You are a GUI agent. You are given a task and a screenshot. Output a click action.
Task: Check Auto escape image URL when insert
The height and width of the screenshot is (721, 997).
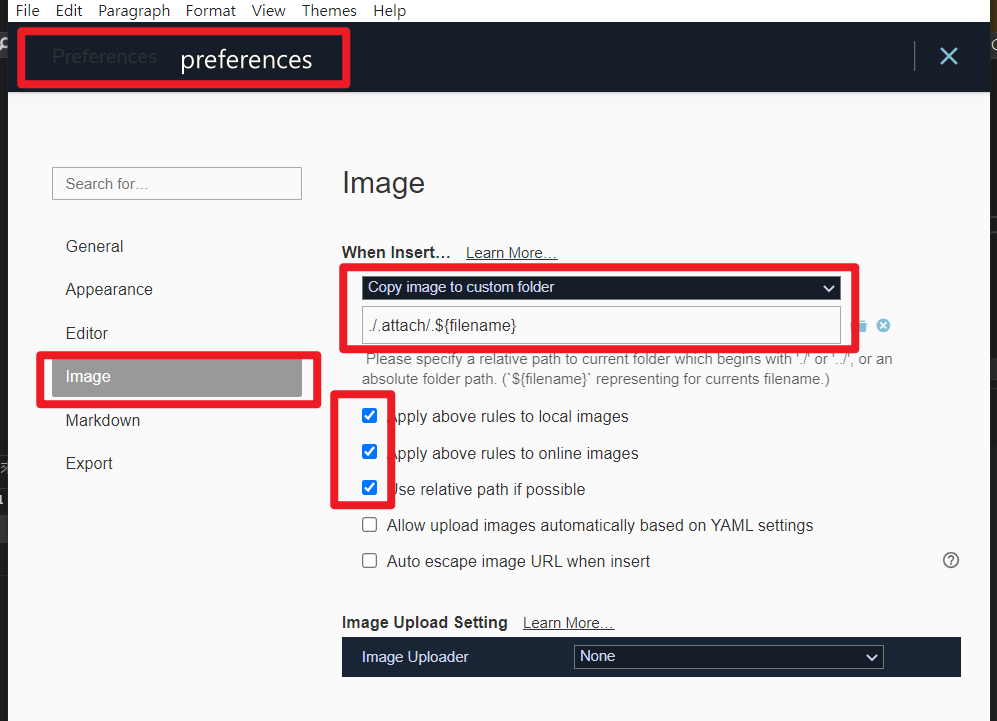(370, 561)
